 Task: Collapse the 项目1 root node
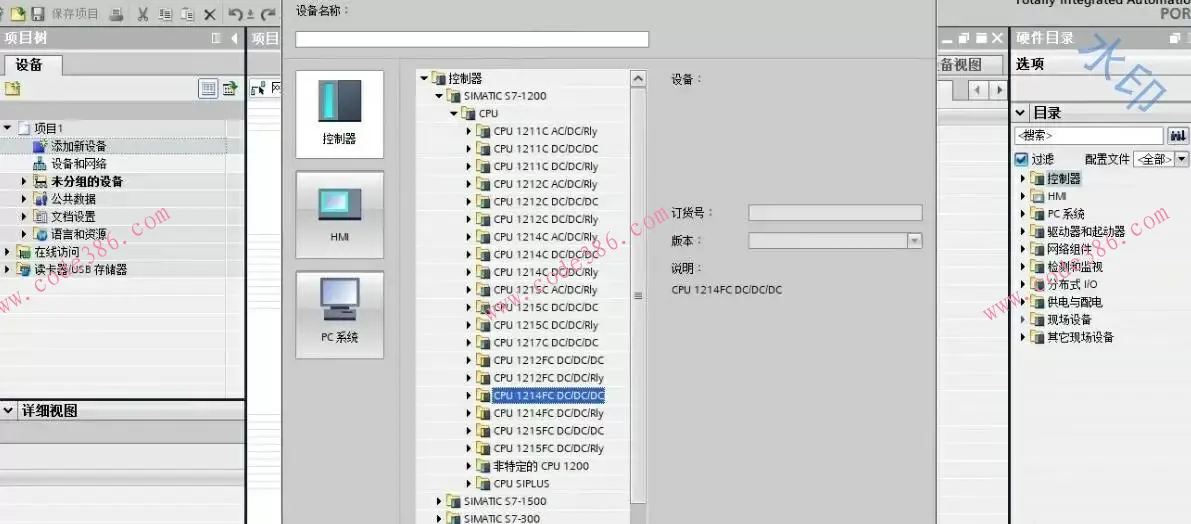point(8,128)
